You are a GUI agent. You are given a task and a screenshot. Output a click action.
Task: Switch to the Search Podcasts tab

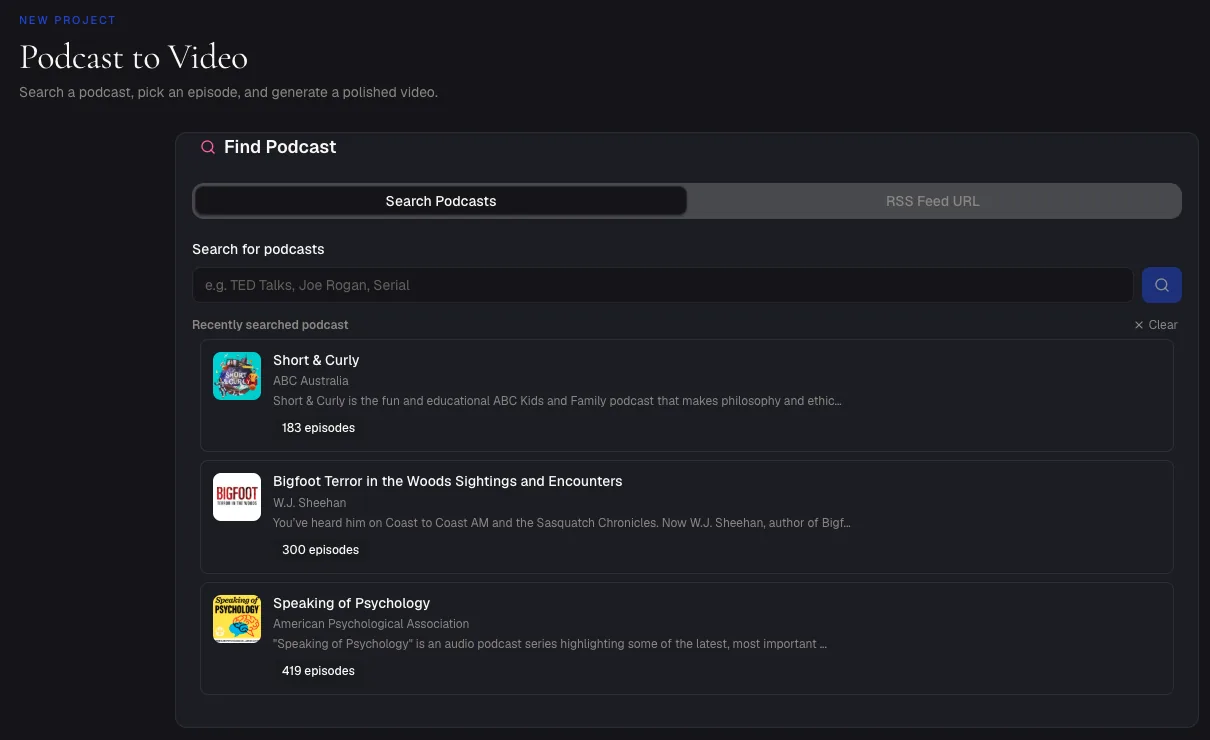click(x=441, y=201)
